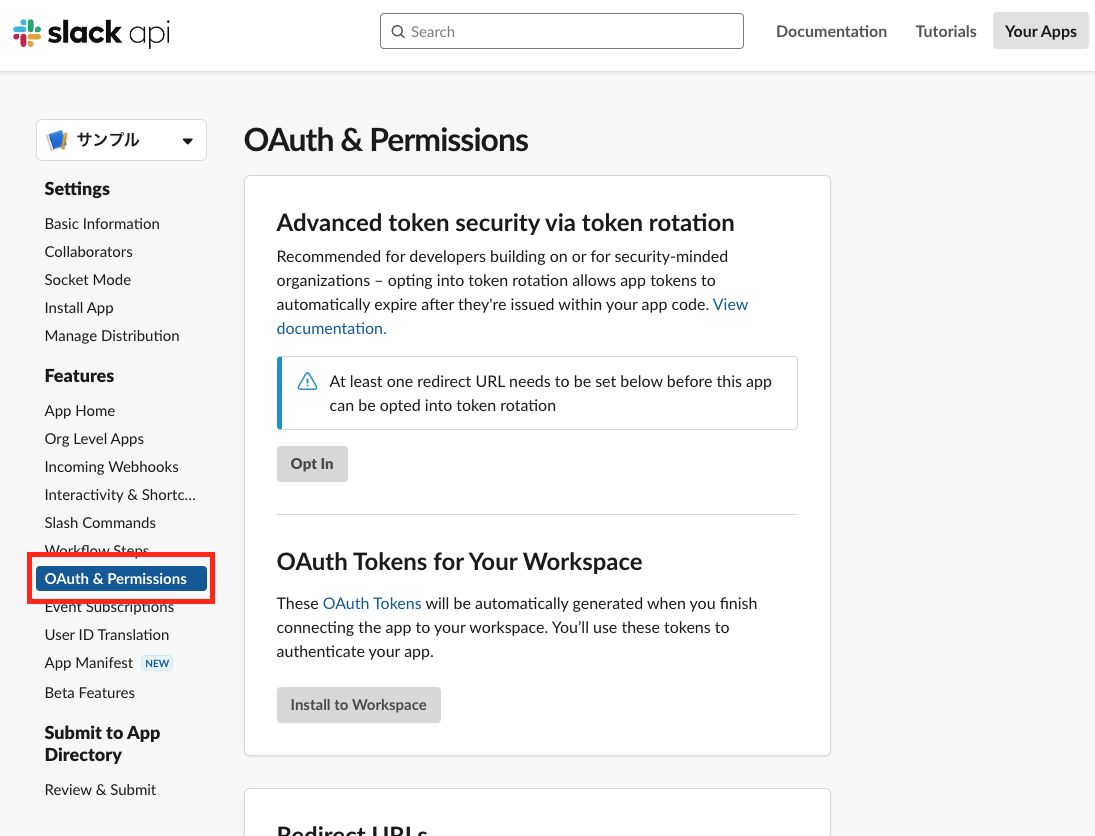
Task: Go to App Home feature
Action: pyautogui.click(x=80, y=411)
